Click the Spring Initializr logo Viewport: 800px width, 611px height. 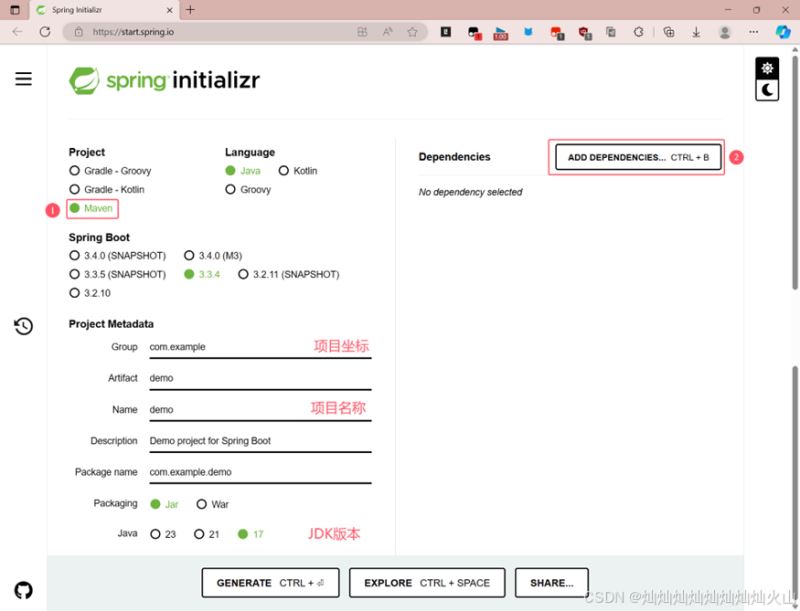(164, 80)
